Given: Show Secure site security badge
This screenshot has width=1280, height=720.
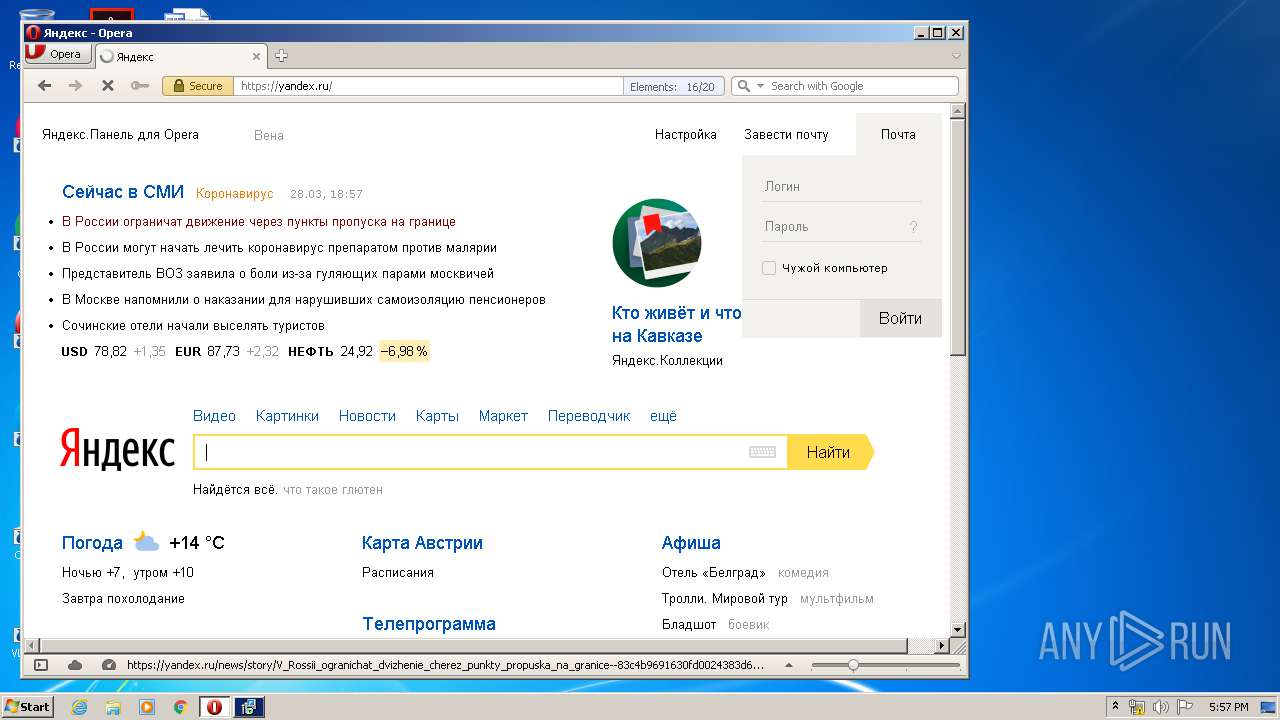Looking at the screenshot, I should point(198,86).
